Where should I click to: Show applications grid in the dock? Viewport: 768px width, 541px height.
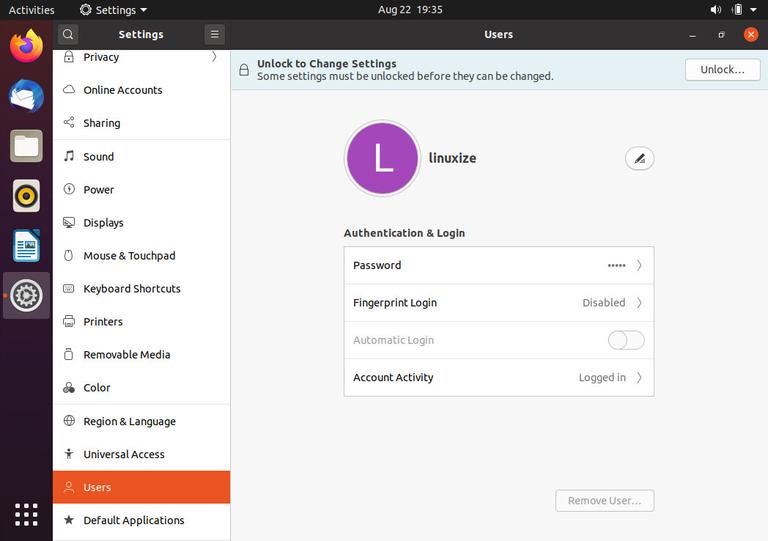[x=27, y=514]
